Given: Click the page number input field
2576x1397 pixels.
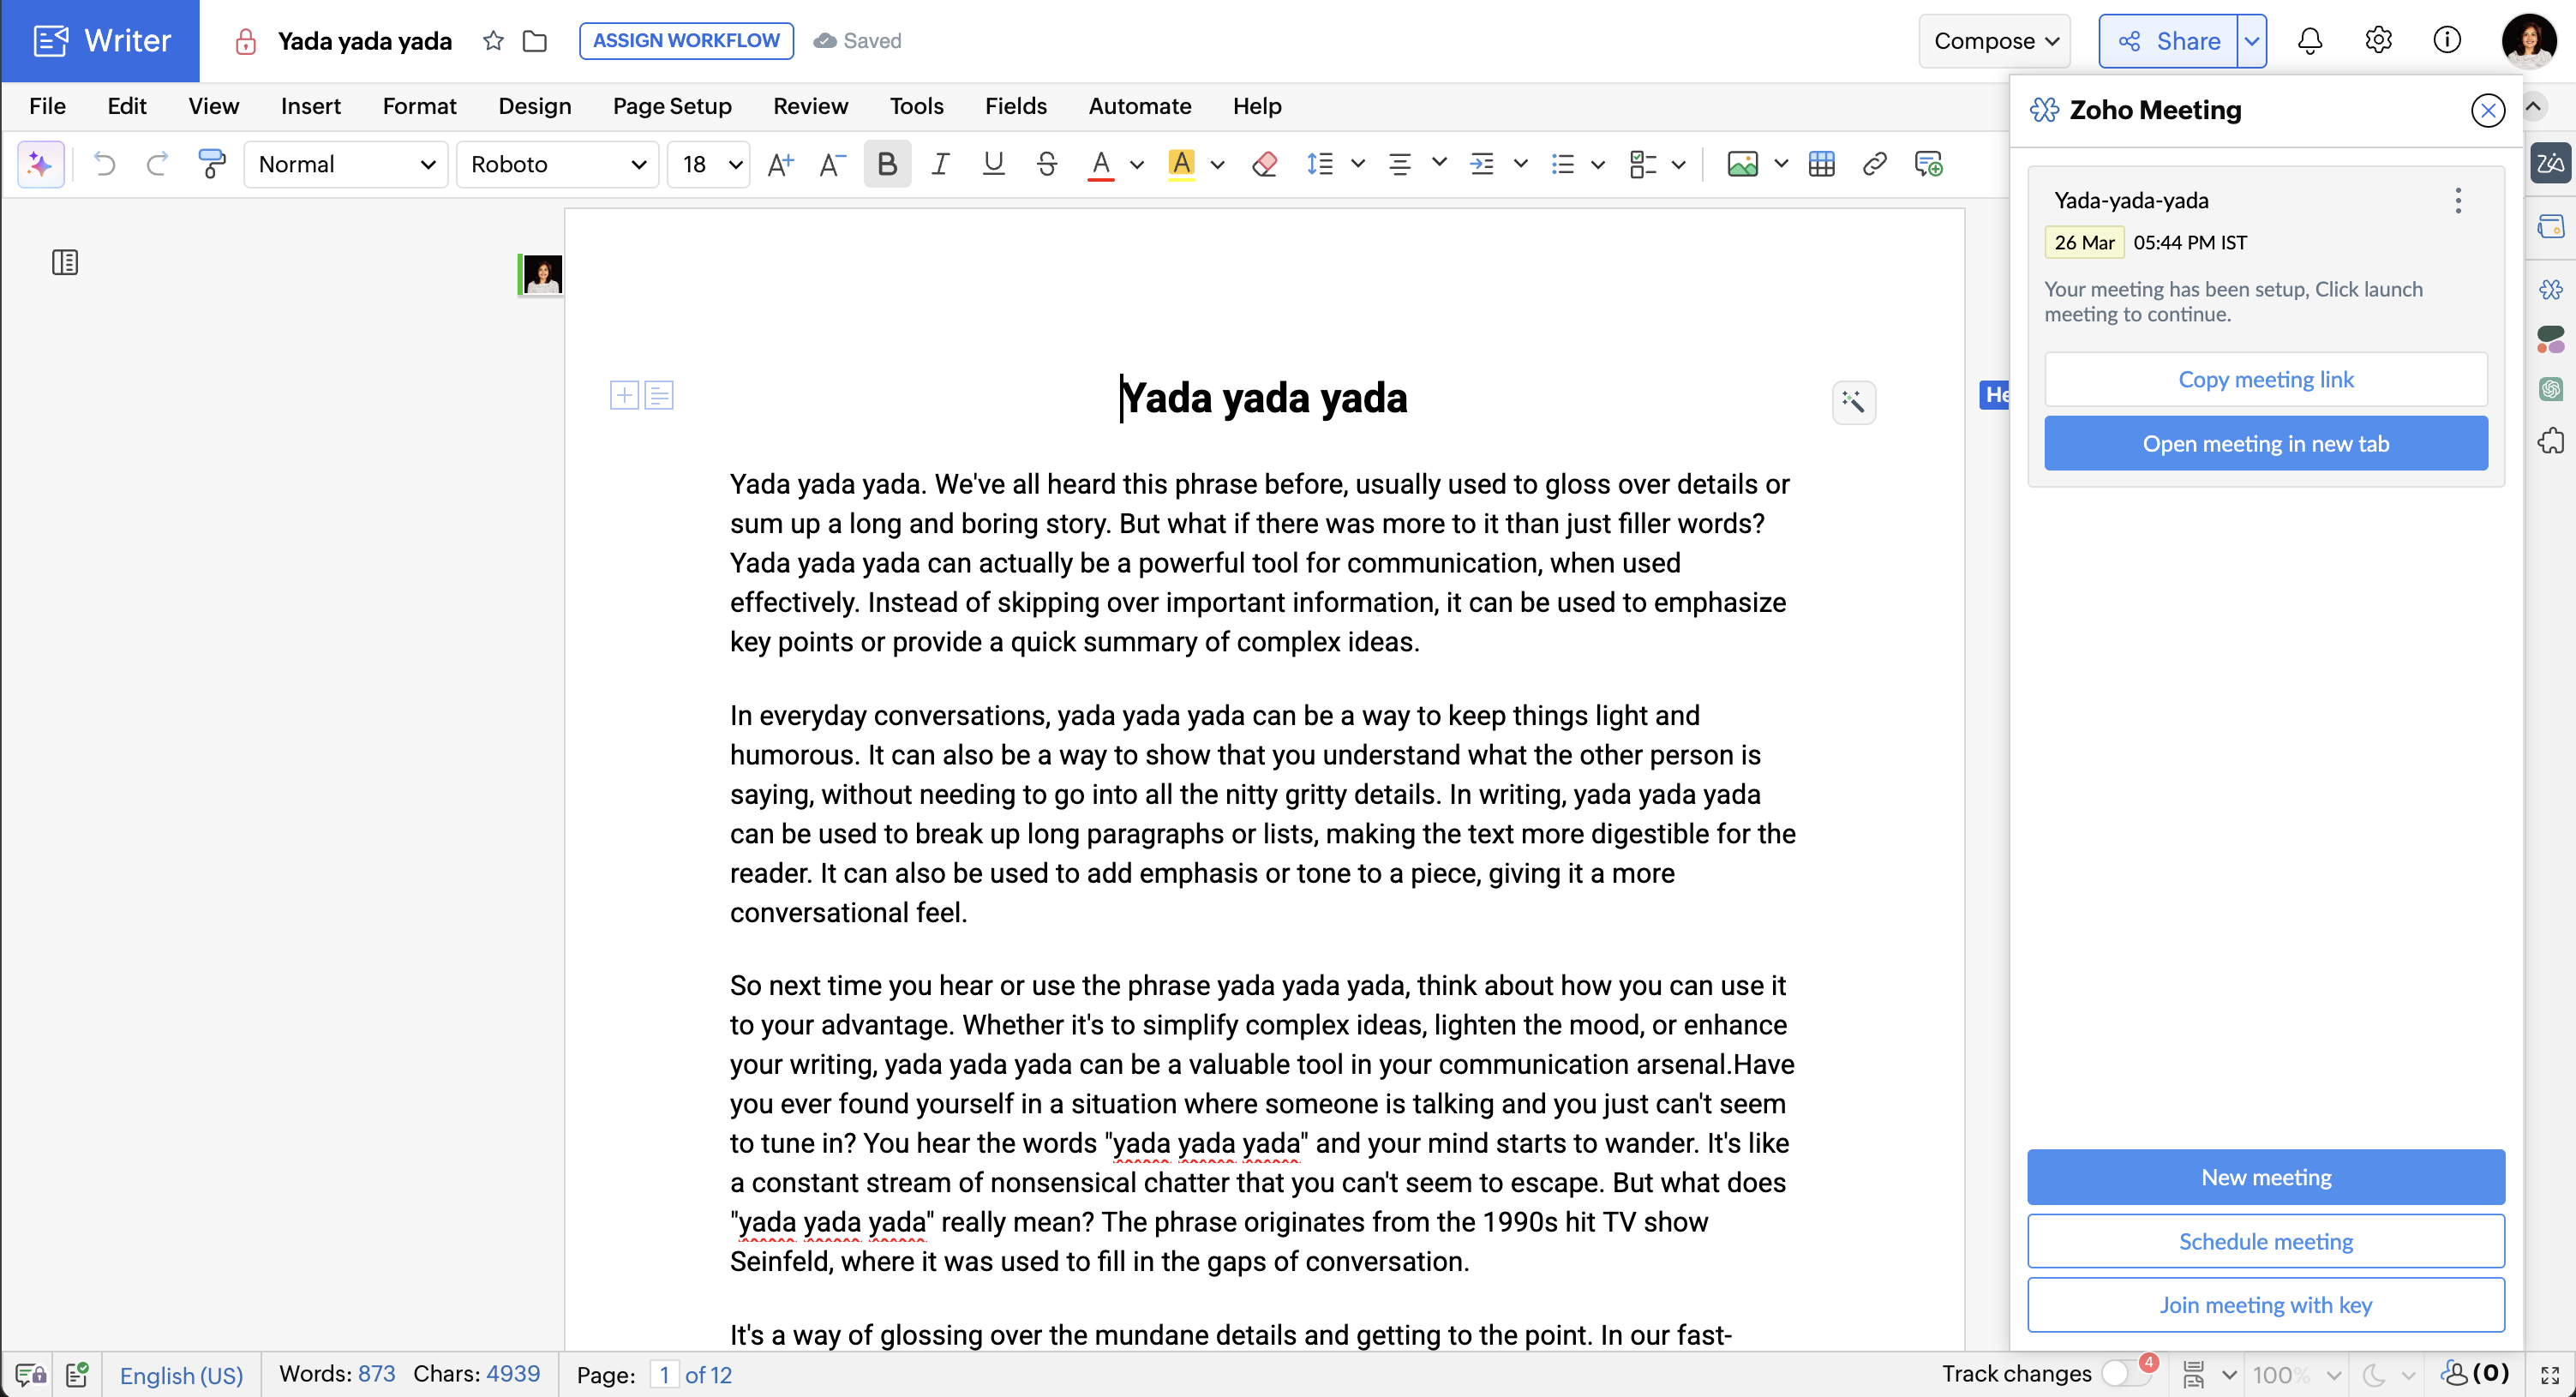Looking at the screenshot, I should 664,1374.
